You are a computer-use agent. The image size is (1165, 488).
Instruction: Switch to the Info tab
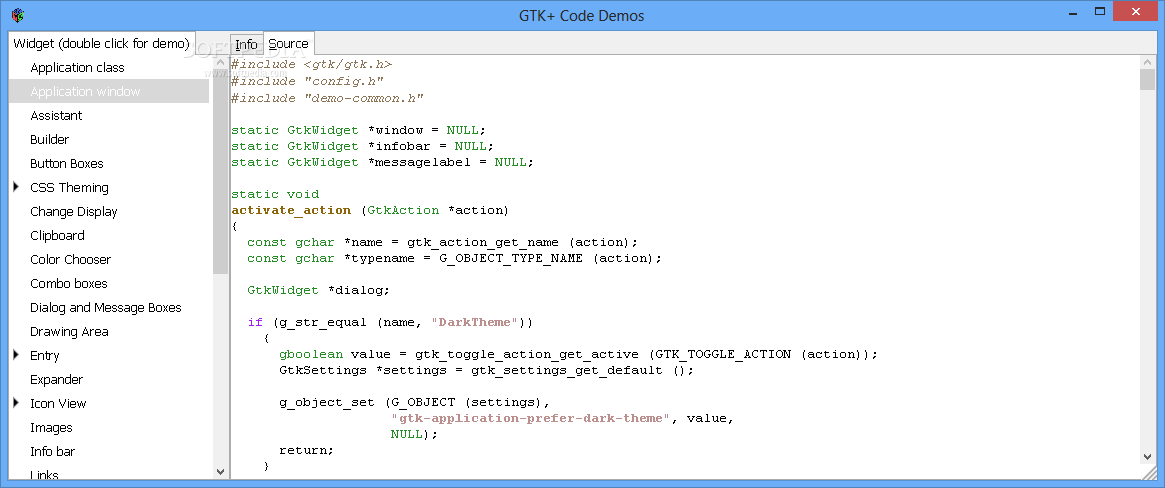tap(246, 44)
